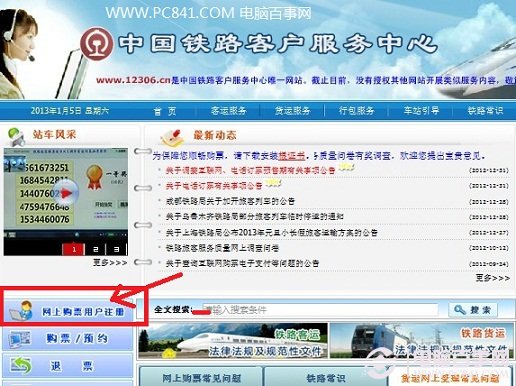516x386 pixels.
Task: Open 关于查询互联网购票电子支付等问题的公告
Action: coord(242,263)
